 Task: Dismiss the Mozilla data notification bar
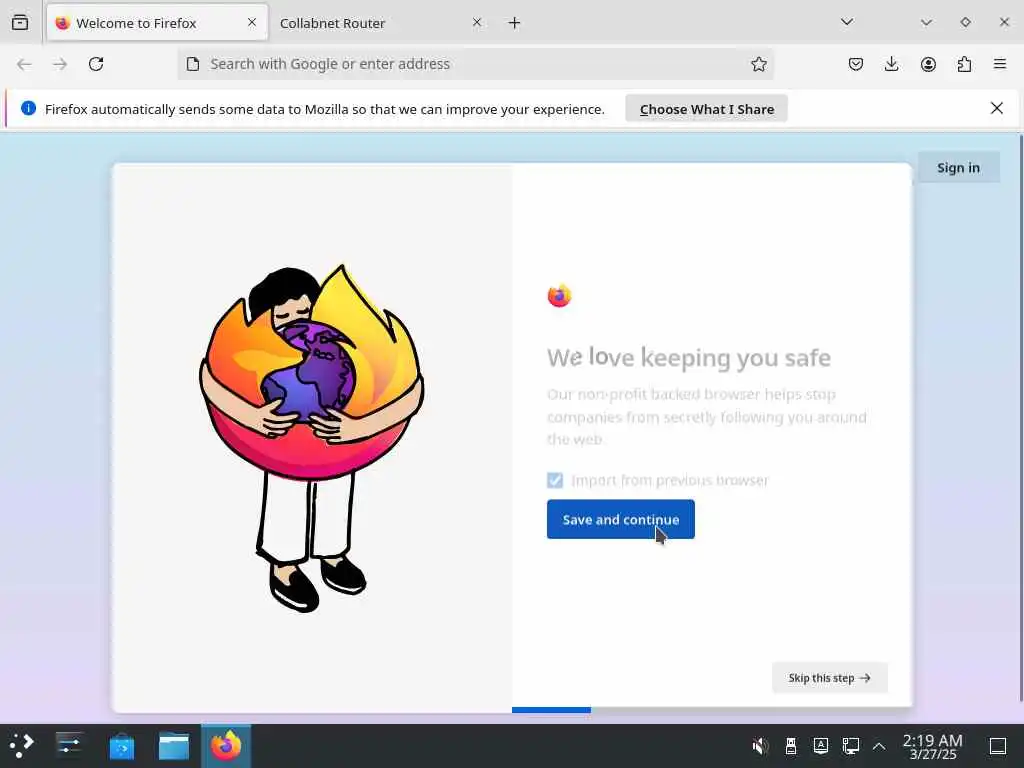coord(997,108)
